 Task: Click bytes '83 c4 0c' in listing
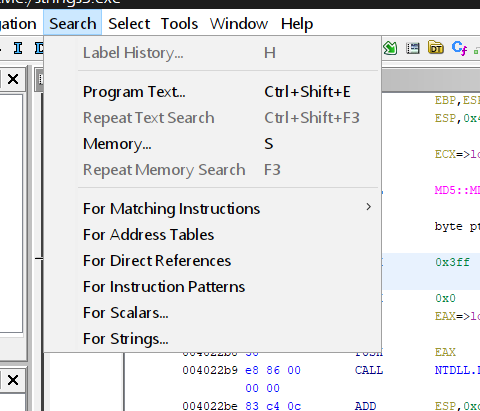click(273, 406)
